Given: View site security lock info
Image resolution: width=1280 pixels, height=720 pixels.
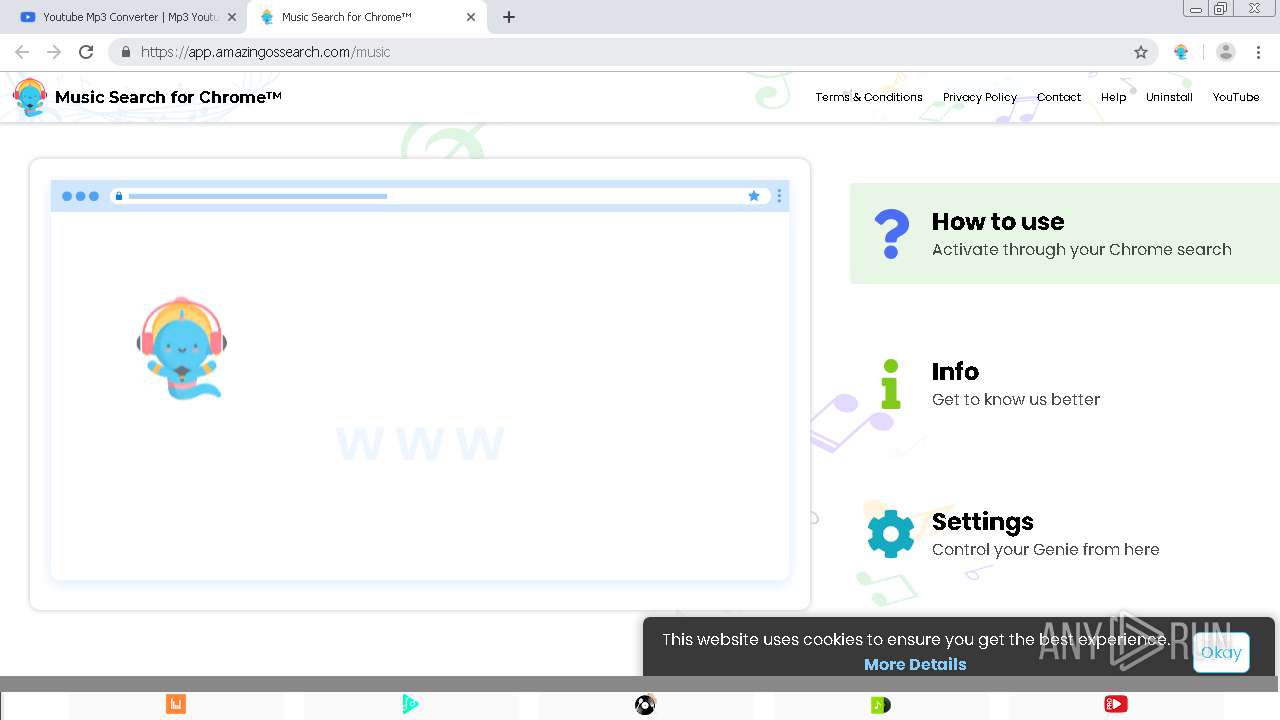Looking at the screenshot, I should click(x=126, y=52).
